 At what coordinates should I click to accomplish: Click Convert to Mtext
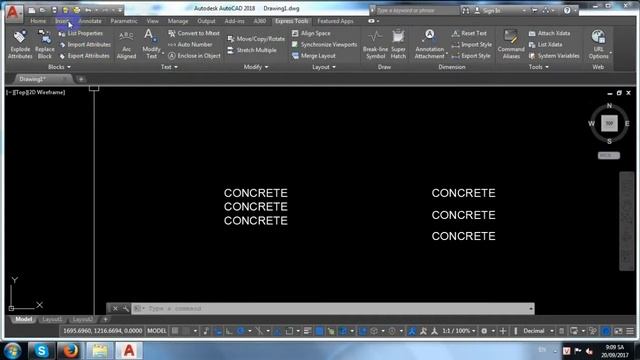[x=194, y=33]
